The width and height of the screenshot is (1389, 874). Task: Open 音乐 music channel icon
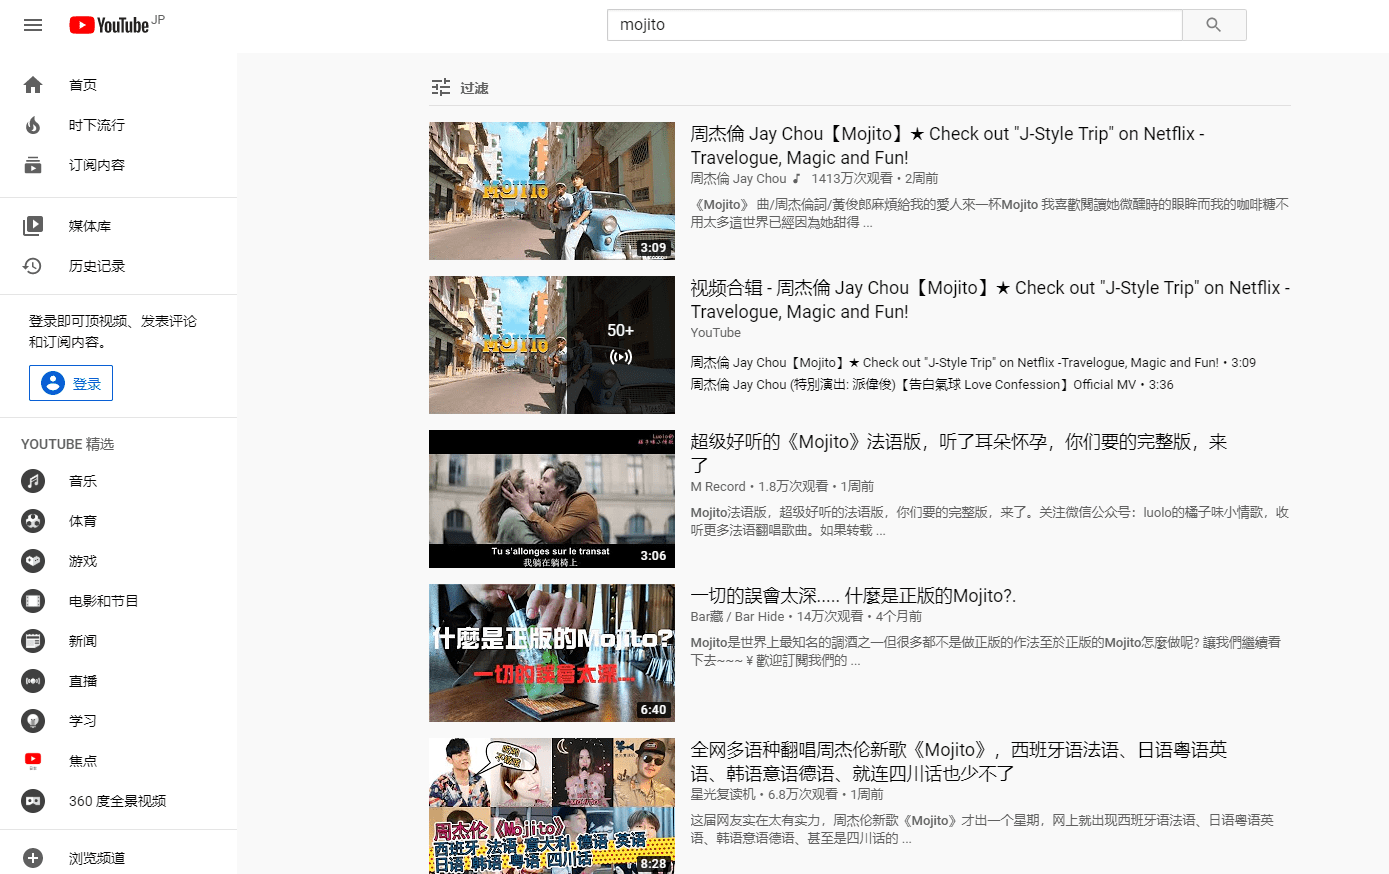(33, 481)
